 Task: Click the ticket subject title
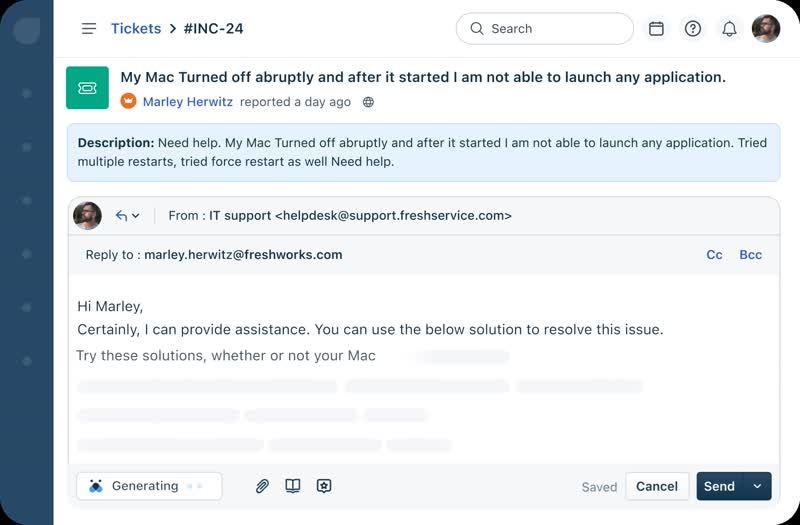(x=423, y=77)
